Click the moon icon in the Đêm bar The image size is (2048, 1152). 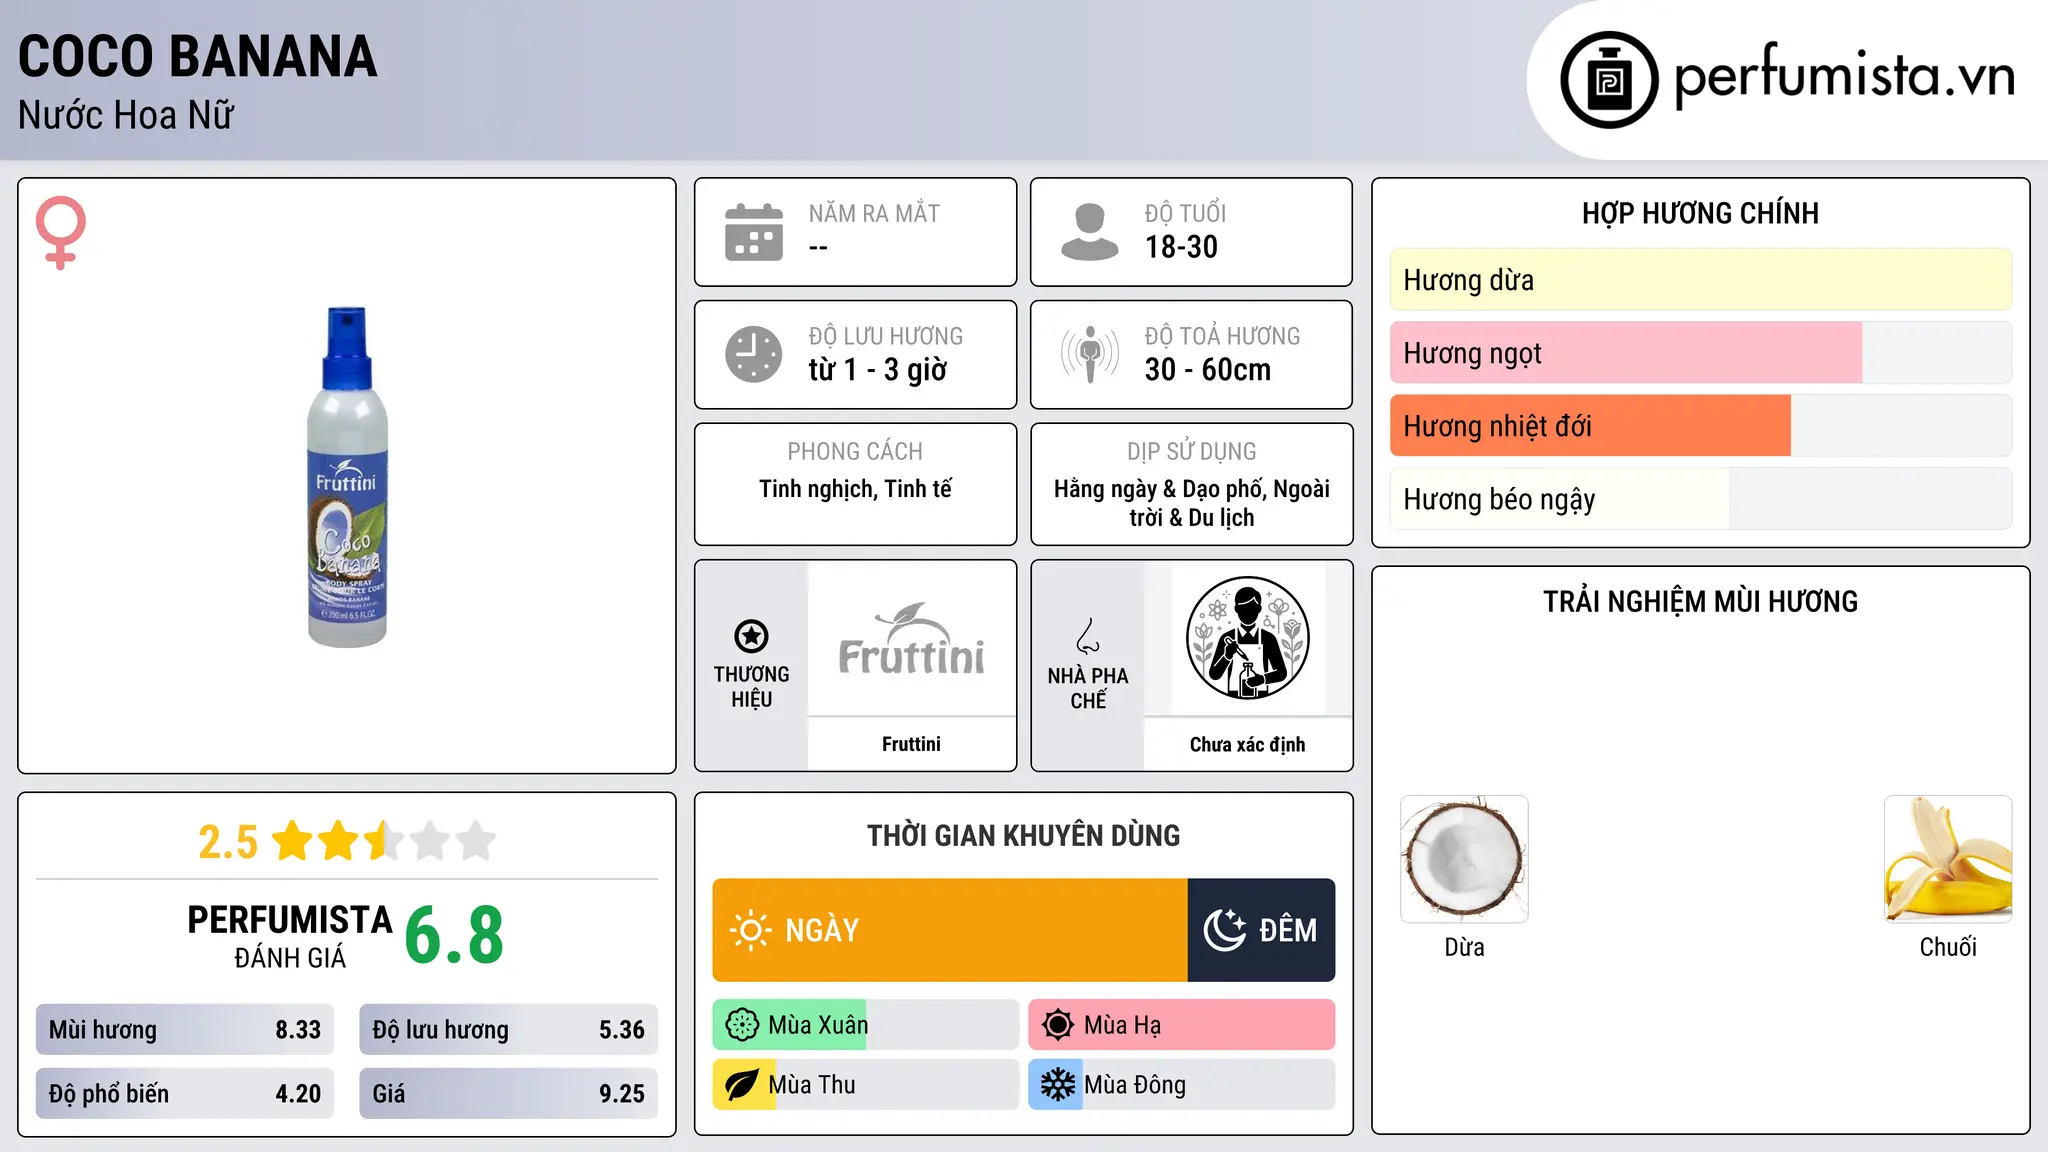tap(1224, 930)
